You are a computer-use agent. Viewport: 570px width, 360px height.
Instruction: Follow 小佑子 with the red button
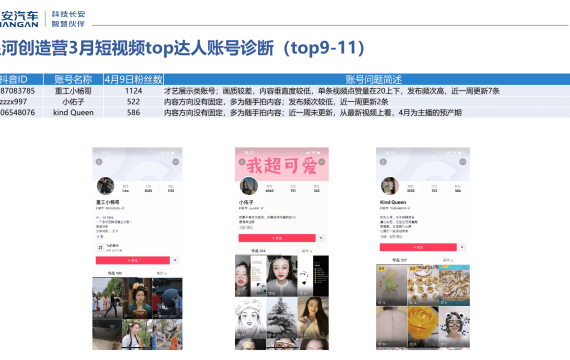(x=277, y=238)
